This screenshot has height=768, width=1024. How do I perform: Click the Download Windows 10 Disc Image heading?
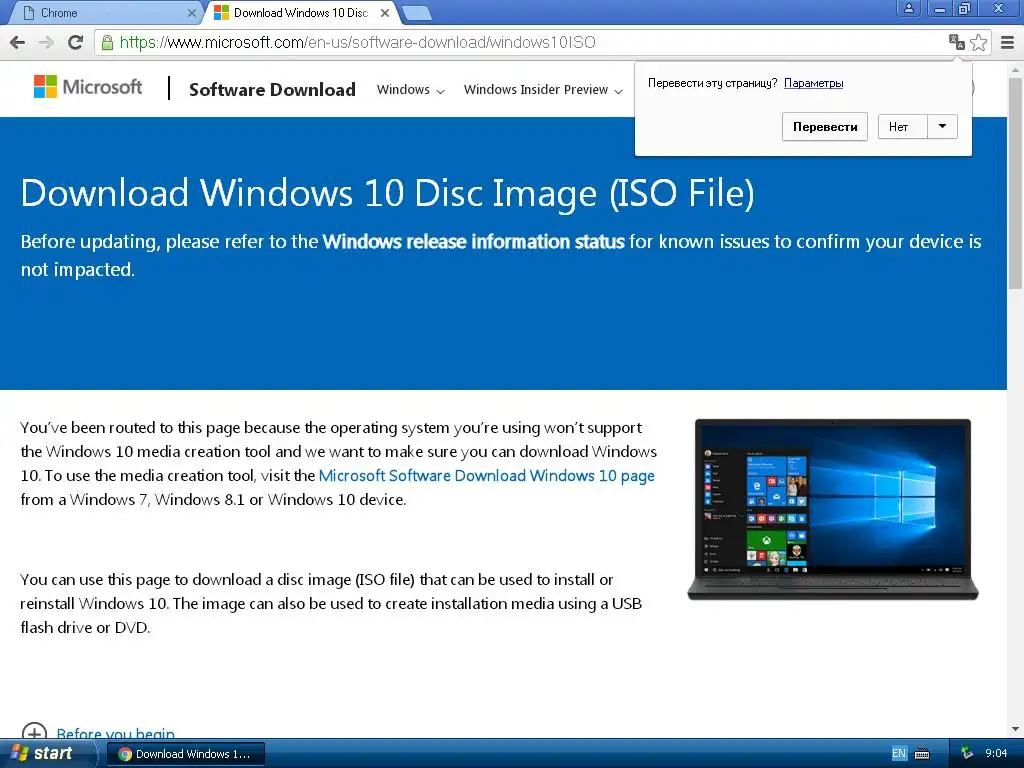(387, 193)
